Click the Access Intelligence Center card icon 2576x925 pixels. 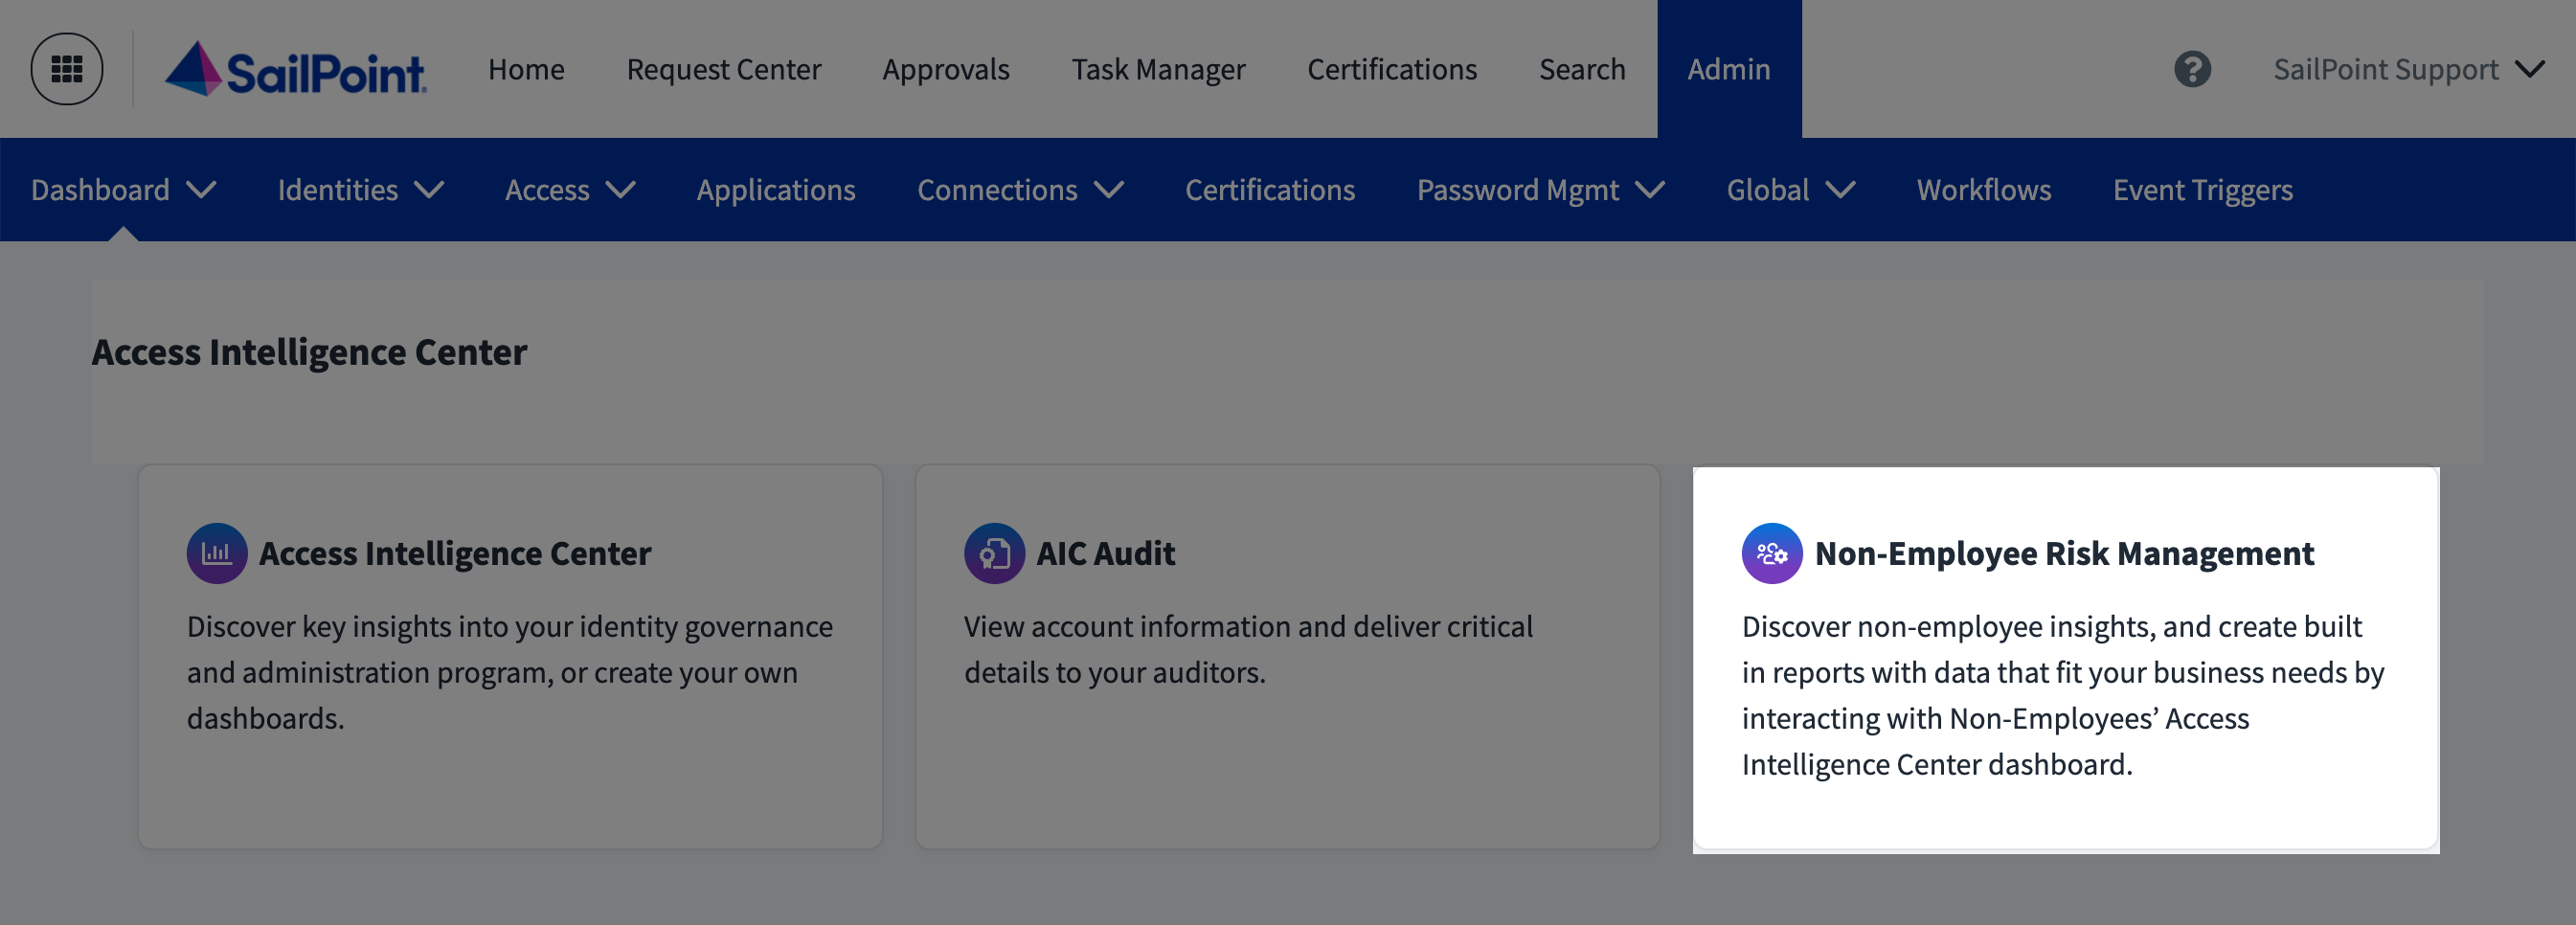click(x=217, y=553)
